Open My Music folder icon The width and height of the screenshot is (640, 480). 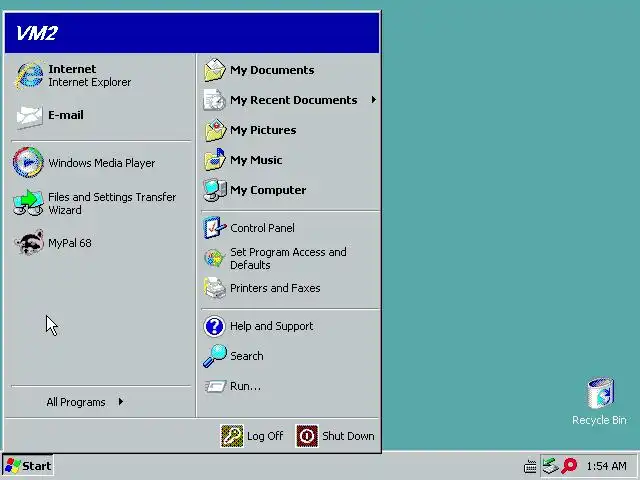coord(215,160)
